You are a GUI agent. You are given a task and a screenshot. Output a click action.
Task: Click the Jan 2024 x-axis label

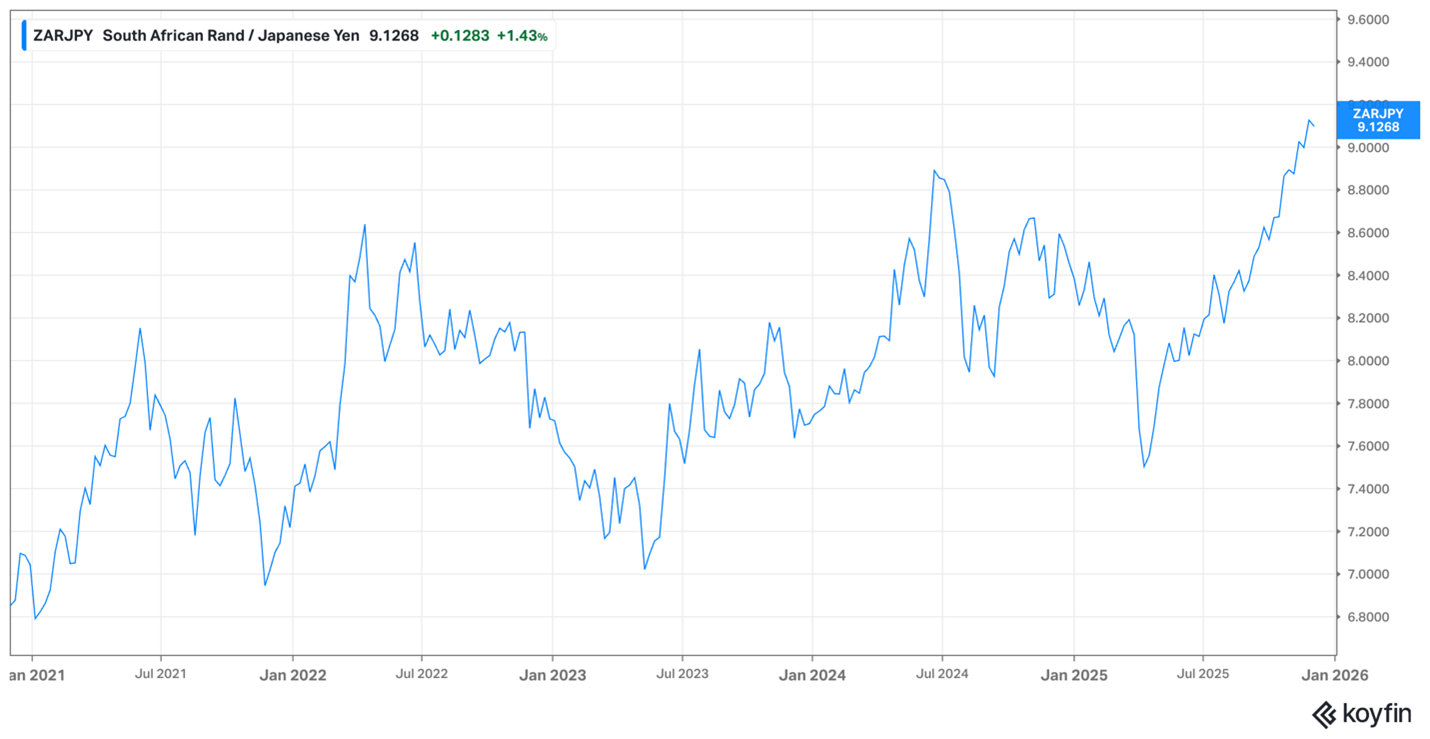pyautogui.click(x=812, y=675)
